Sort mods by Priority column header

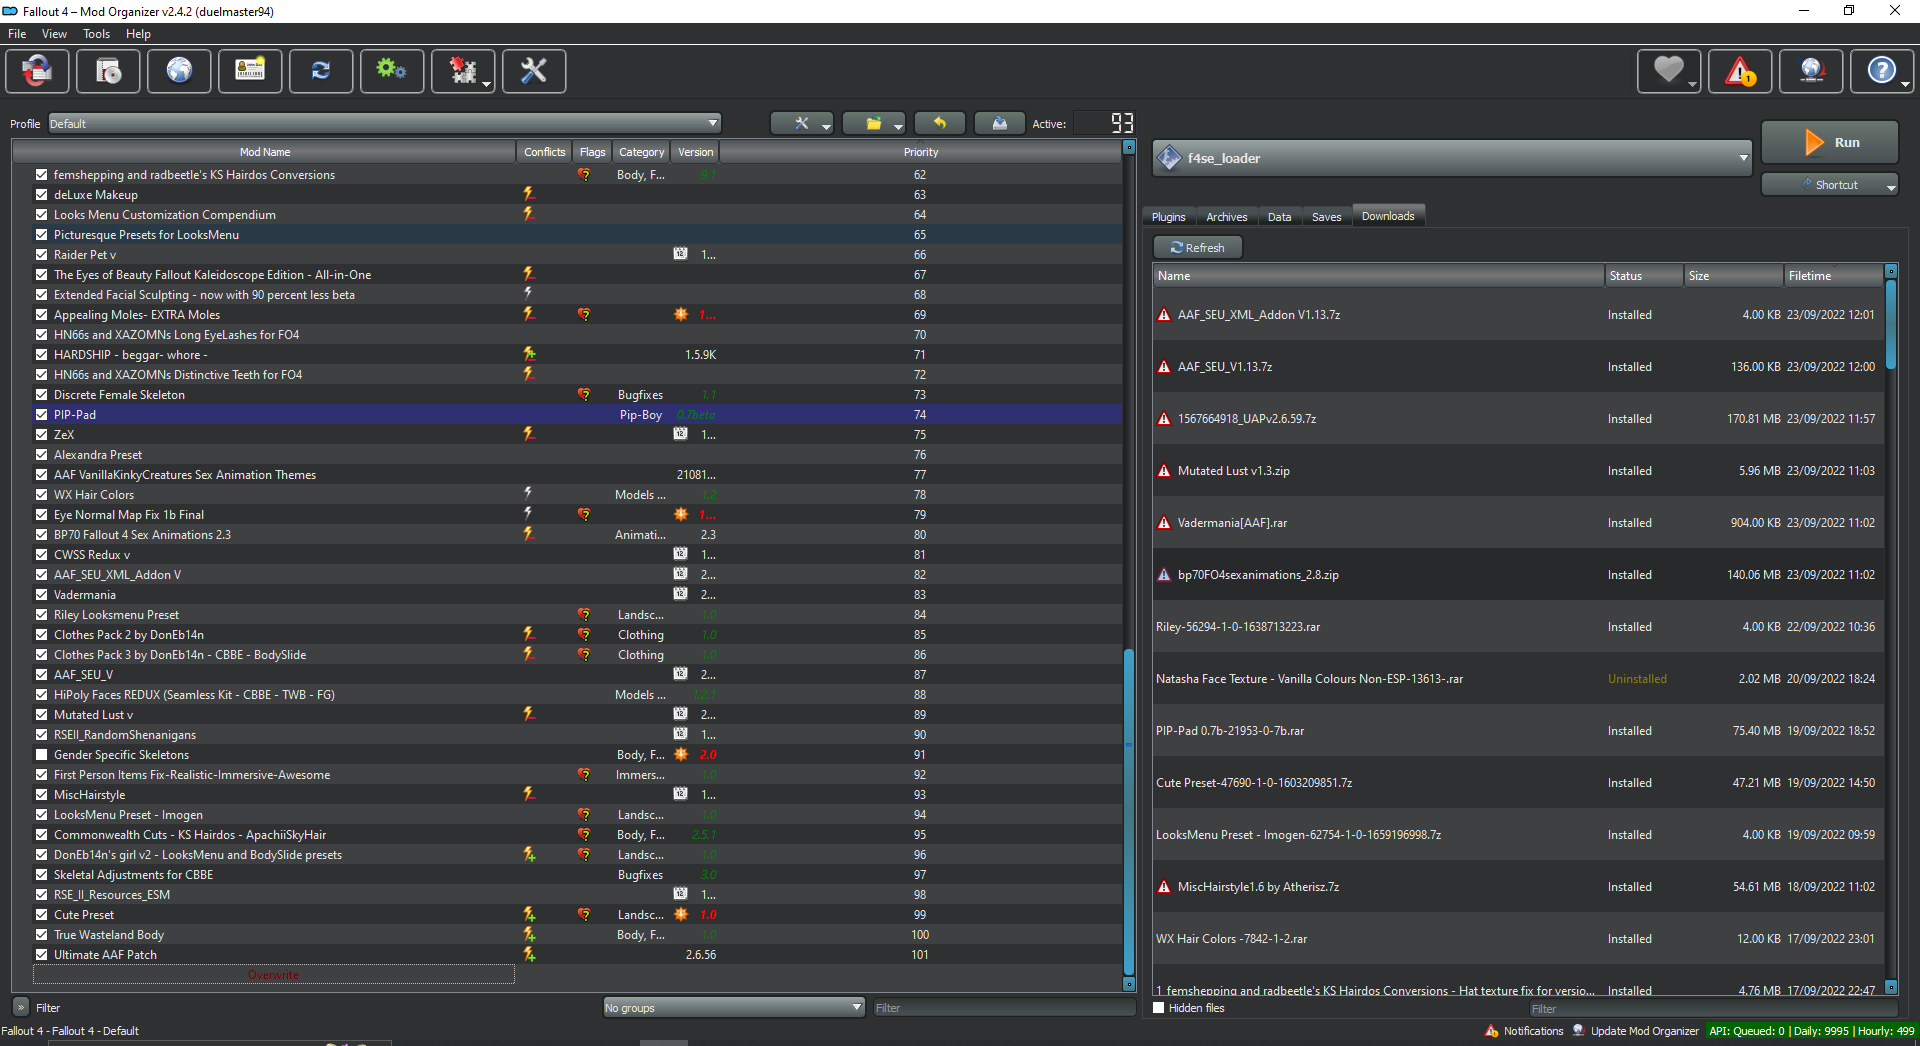920,152
